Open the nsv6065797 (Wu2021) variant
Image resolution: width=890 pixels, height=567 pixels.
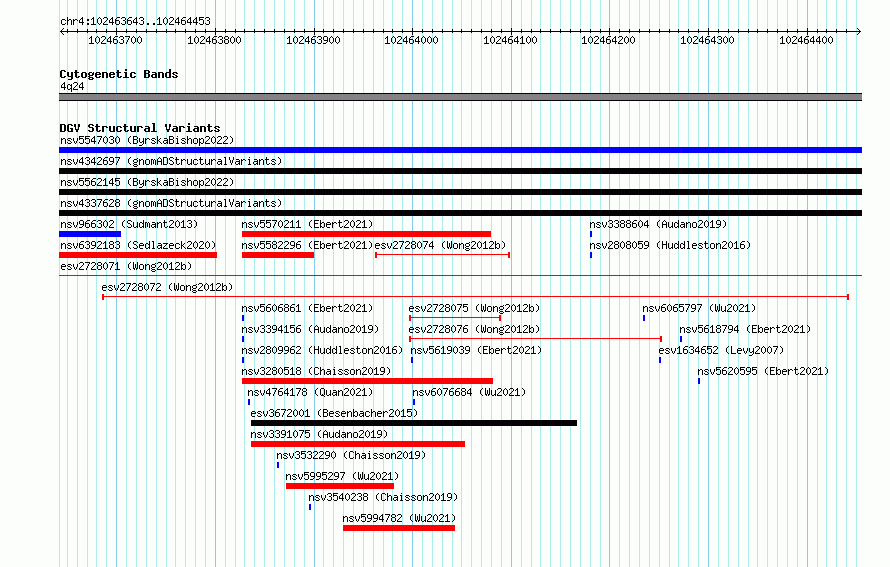699,308
